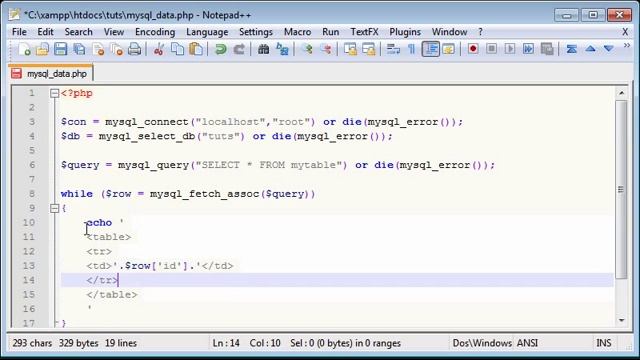Save the recorded macro icon
Screen dimensions: 640x360
pyautogui.click(x=547, y=49)
